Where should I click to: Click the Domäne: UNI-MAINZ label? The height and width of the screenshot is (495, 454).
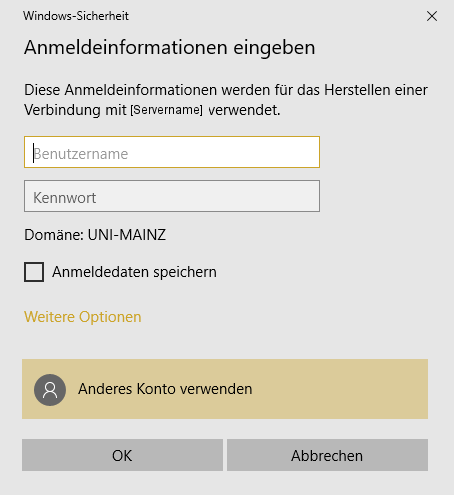point(95,235)
